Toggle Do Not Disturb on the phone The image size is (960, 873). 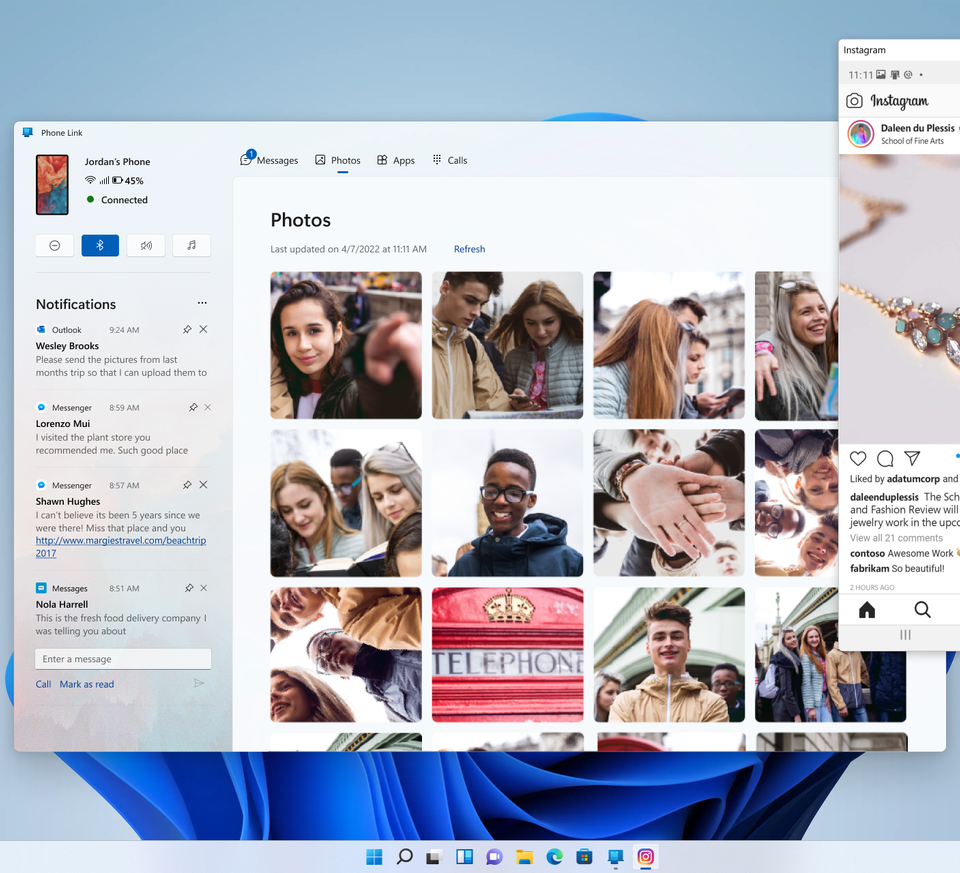tap(55, 245)
